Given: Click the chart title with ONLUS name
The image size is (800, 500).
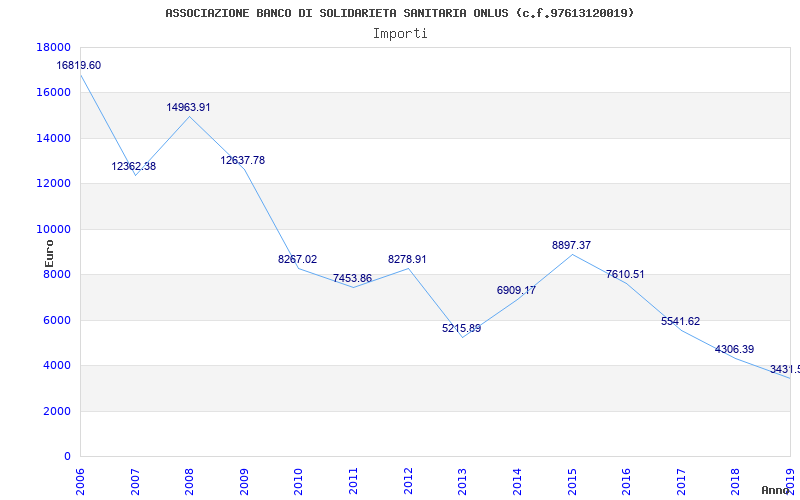Looking at the screenshot, I should pos(399,13).
